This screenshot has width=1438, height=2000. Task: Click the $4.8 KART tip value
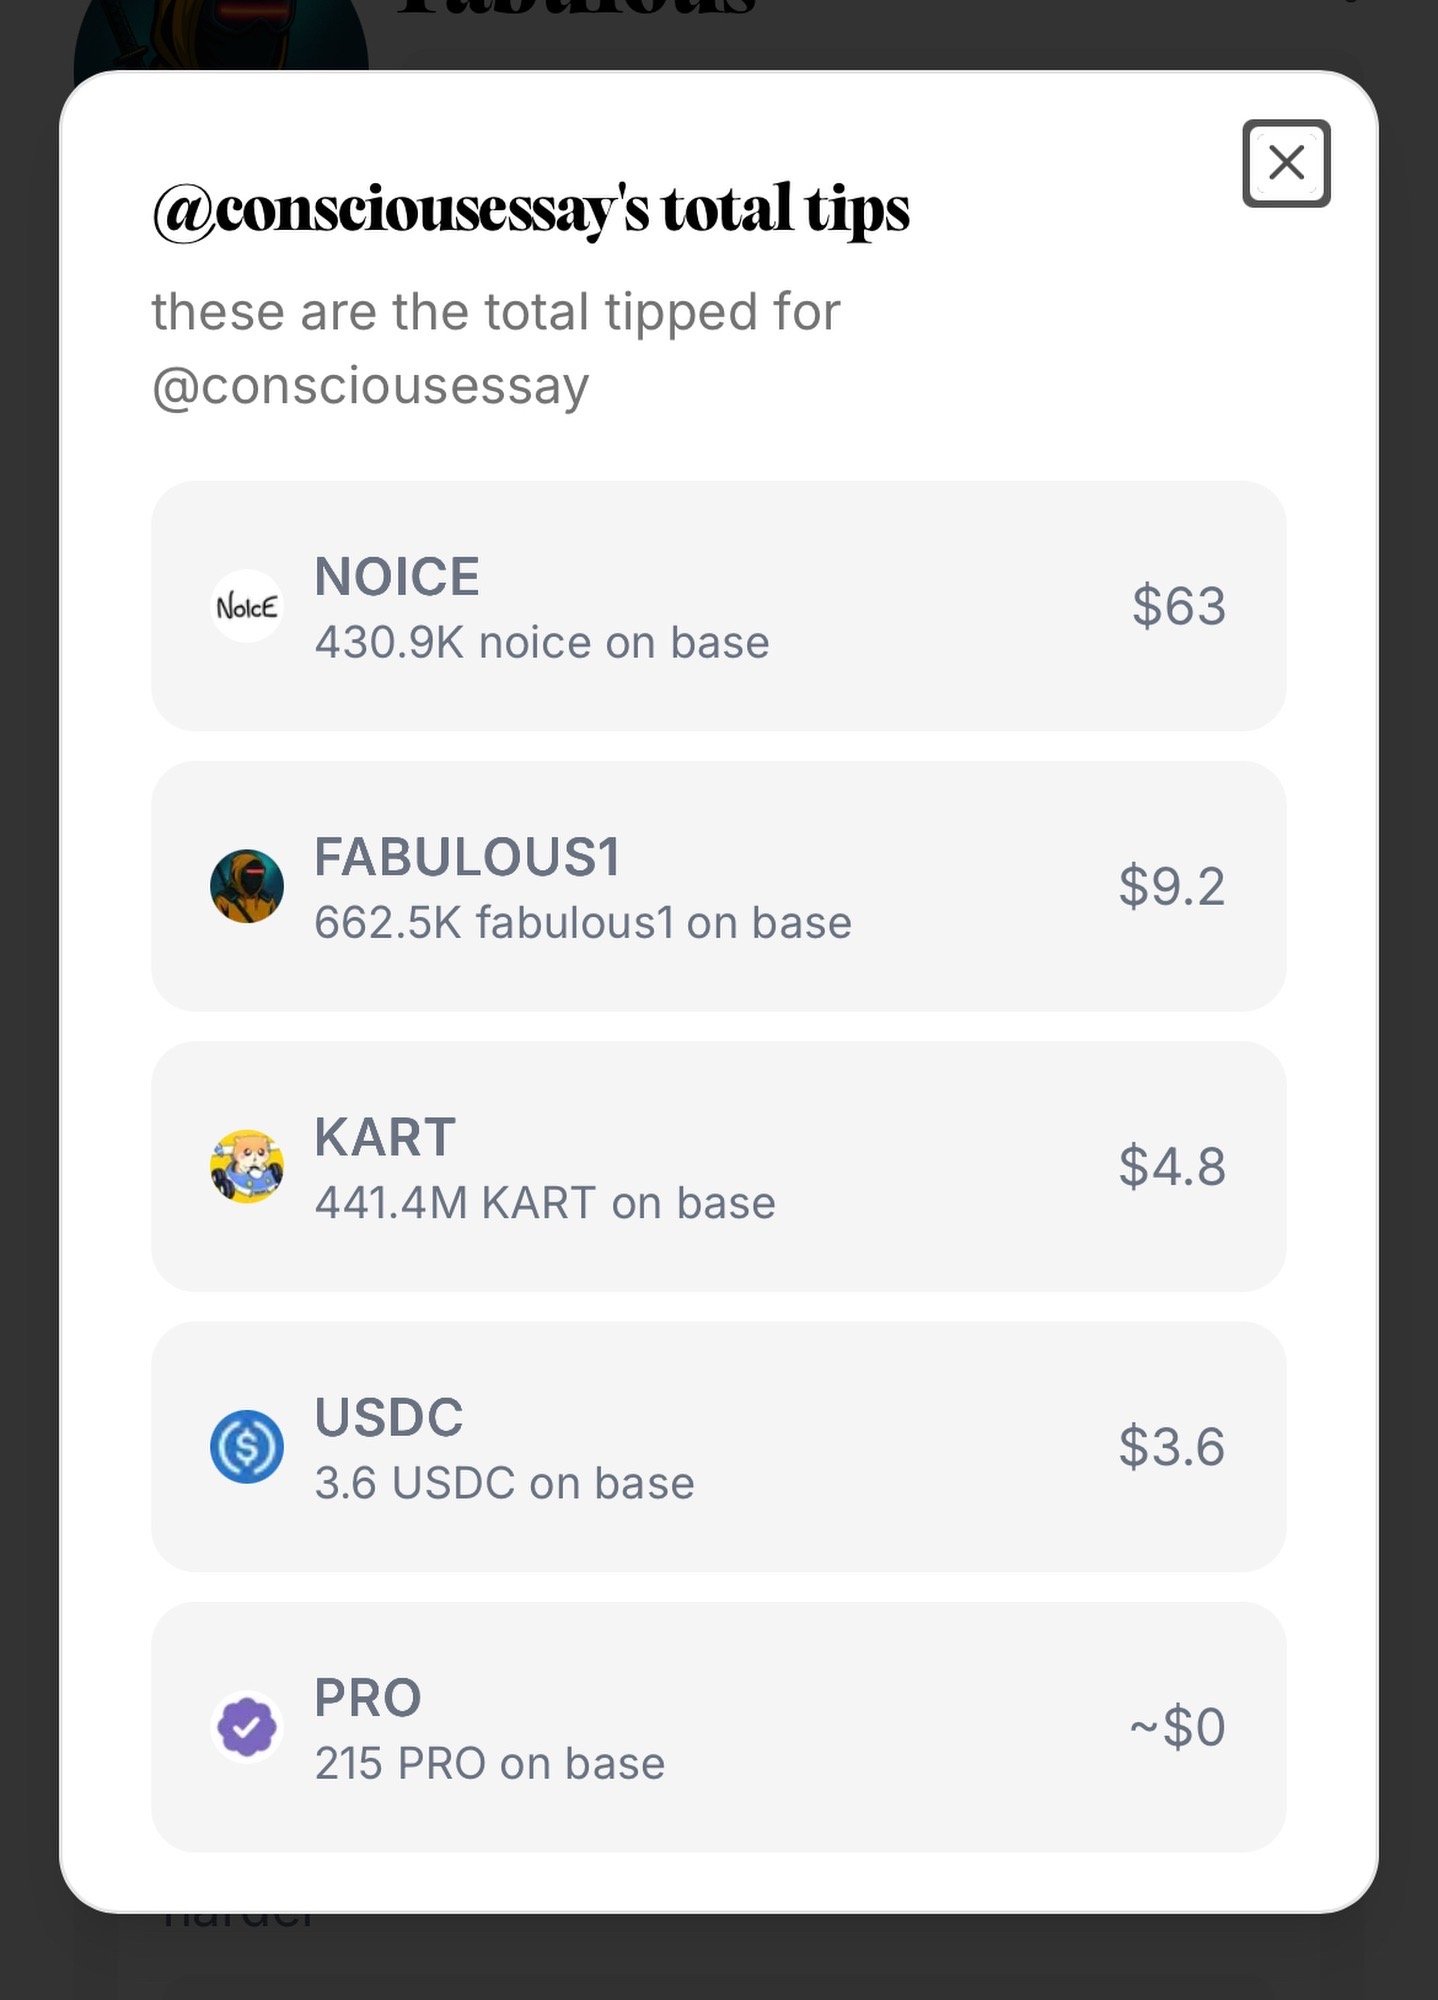point(1171,1166)
